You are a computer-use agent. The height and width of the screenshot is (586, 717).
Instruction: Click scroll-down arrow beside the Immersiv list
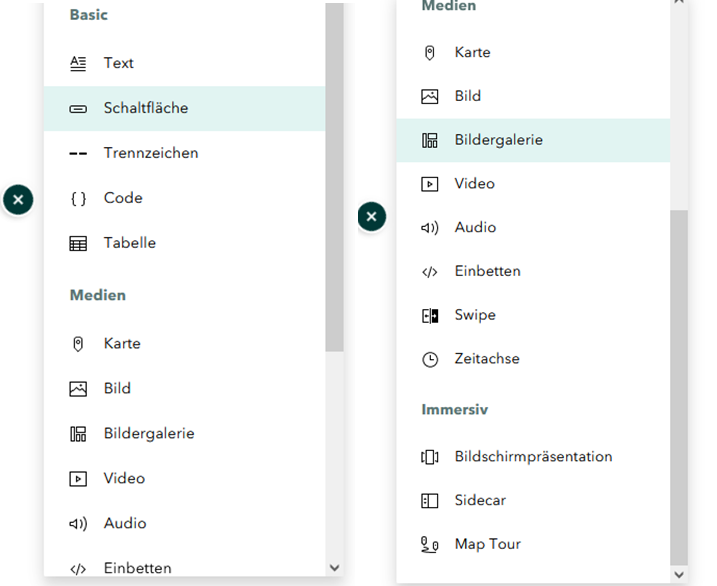point(679,574)
